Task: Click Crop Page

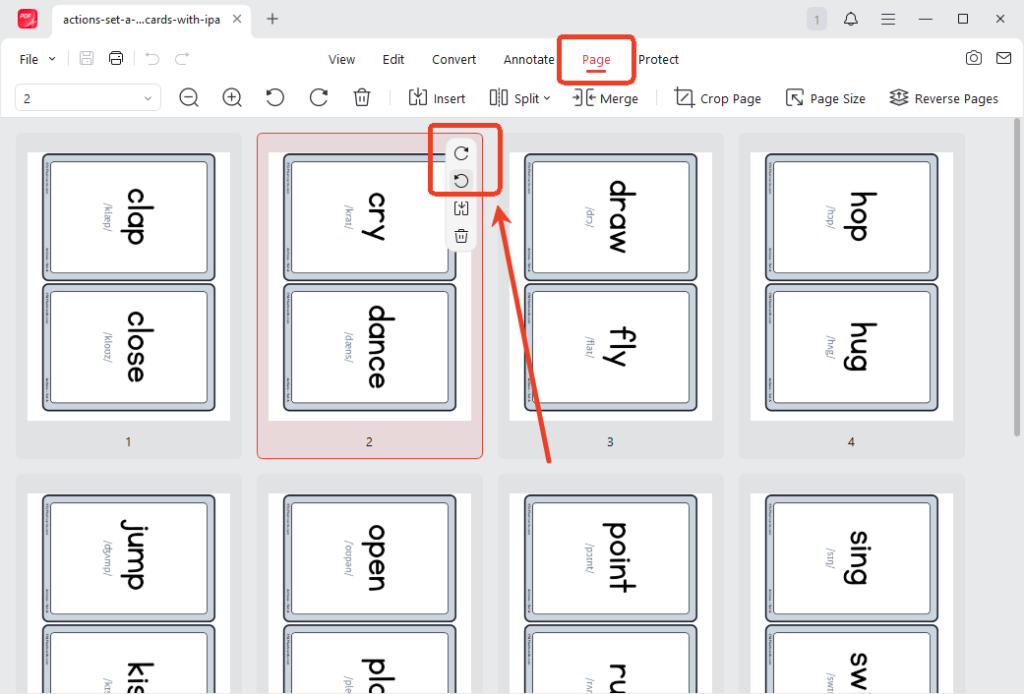Action: click(717, 98)
